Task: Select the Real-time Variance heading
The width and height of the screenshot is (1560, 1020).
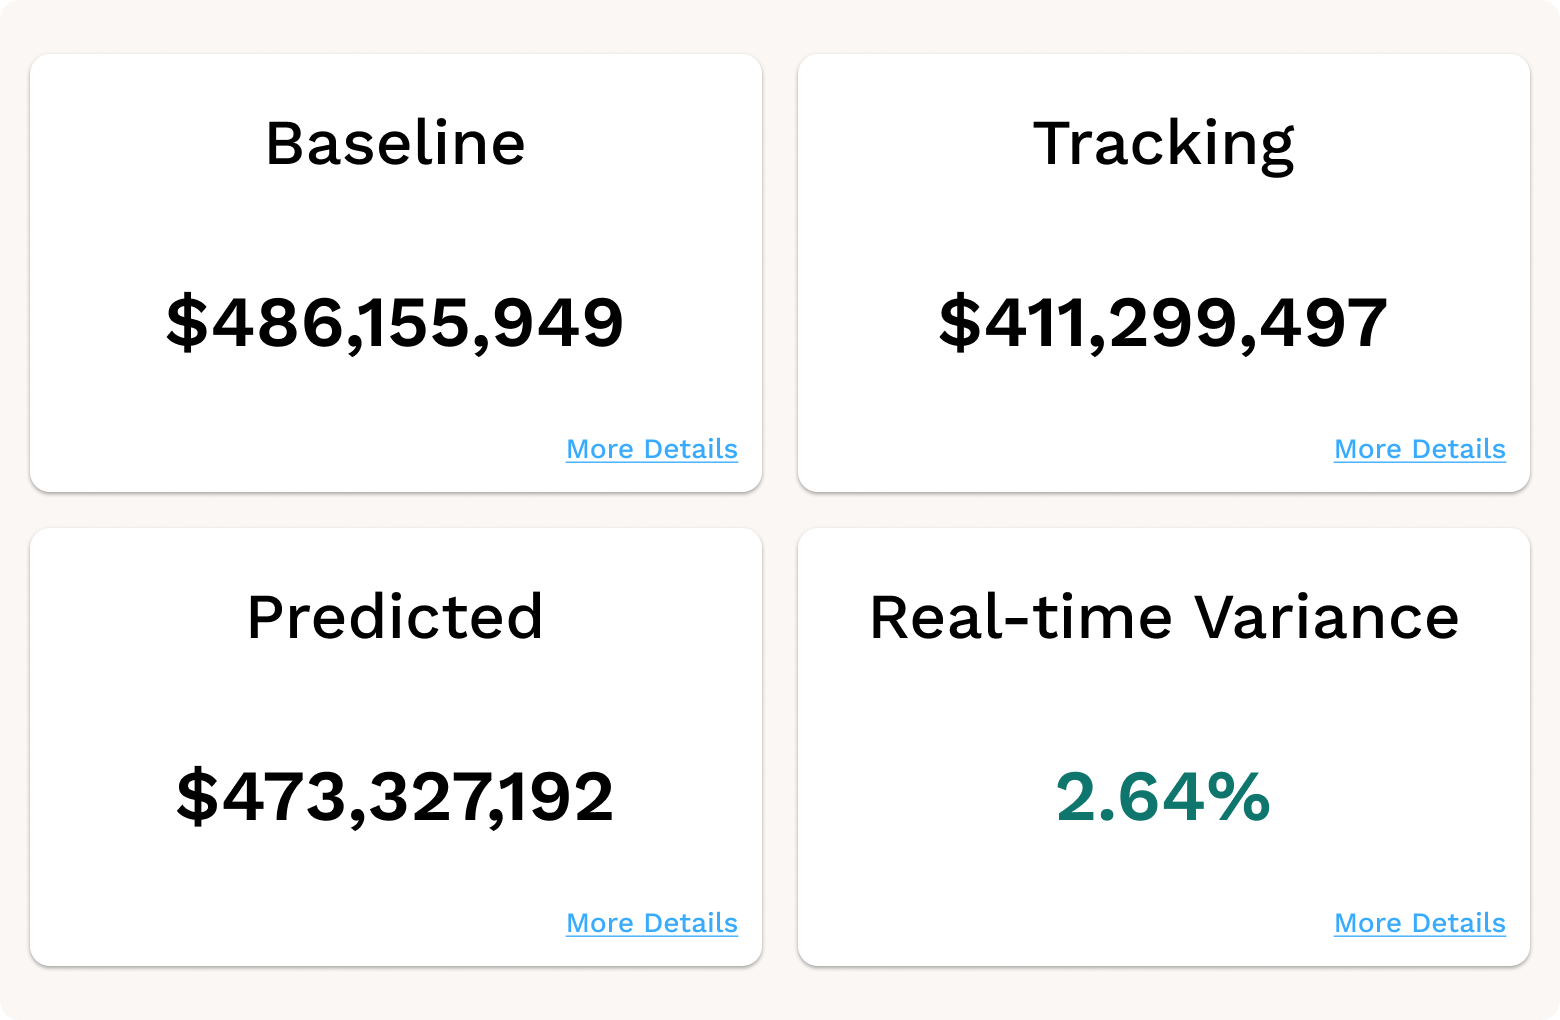Action: point(1164,616)
